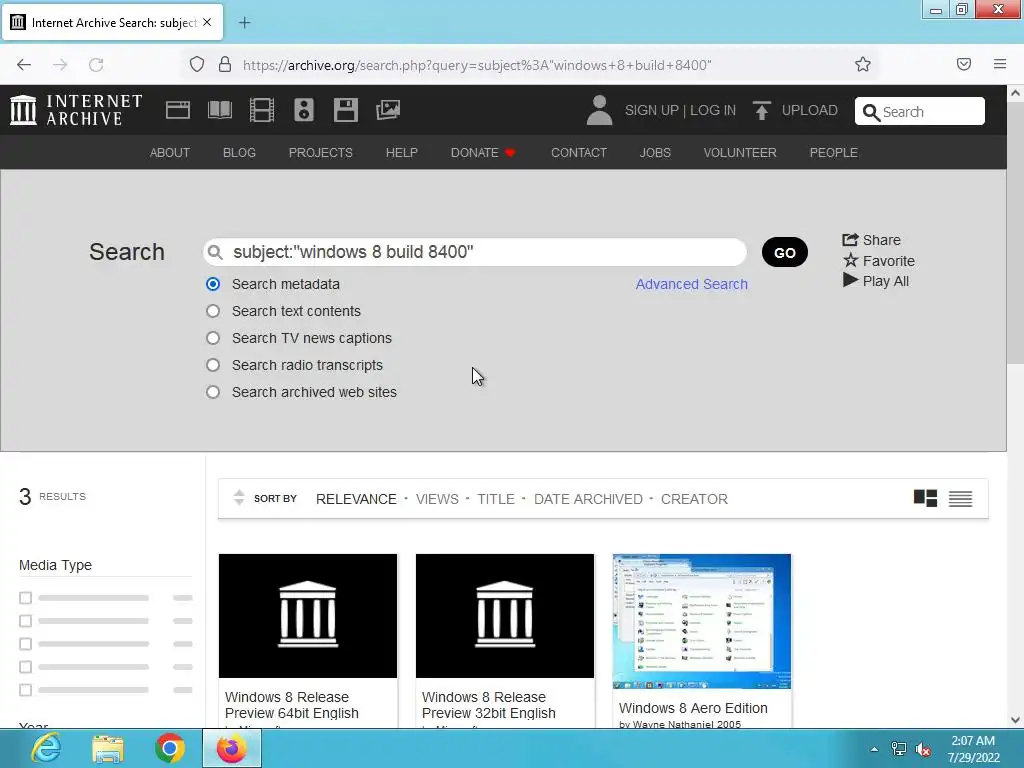Click the GO search button

tap(784, 252)
